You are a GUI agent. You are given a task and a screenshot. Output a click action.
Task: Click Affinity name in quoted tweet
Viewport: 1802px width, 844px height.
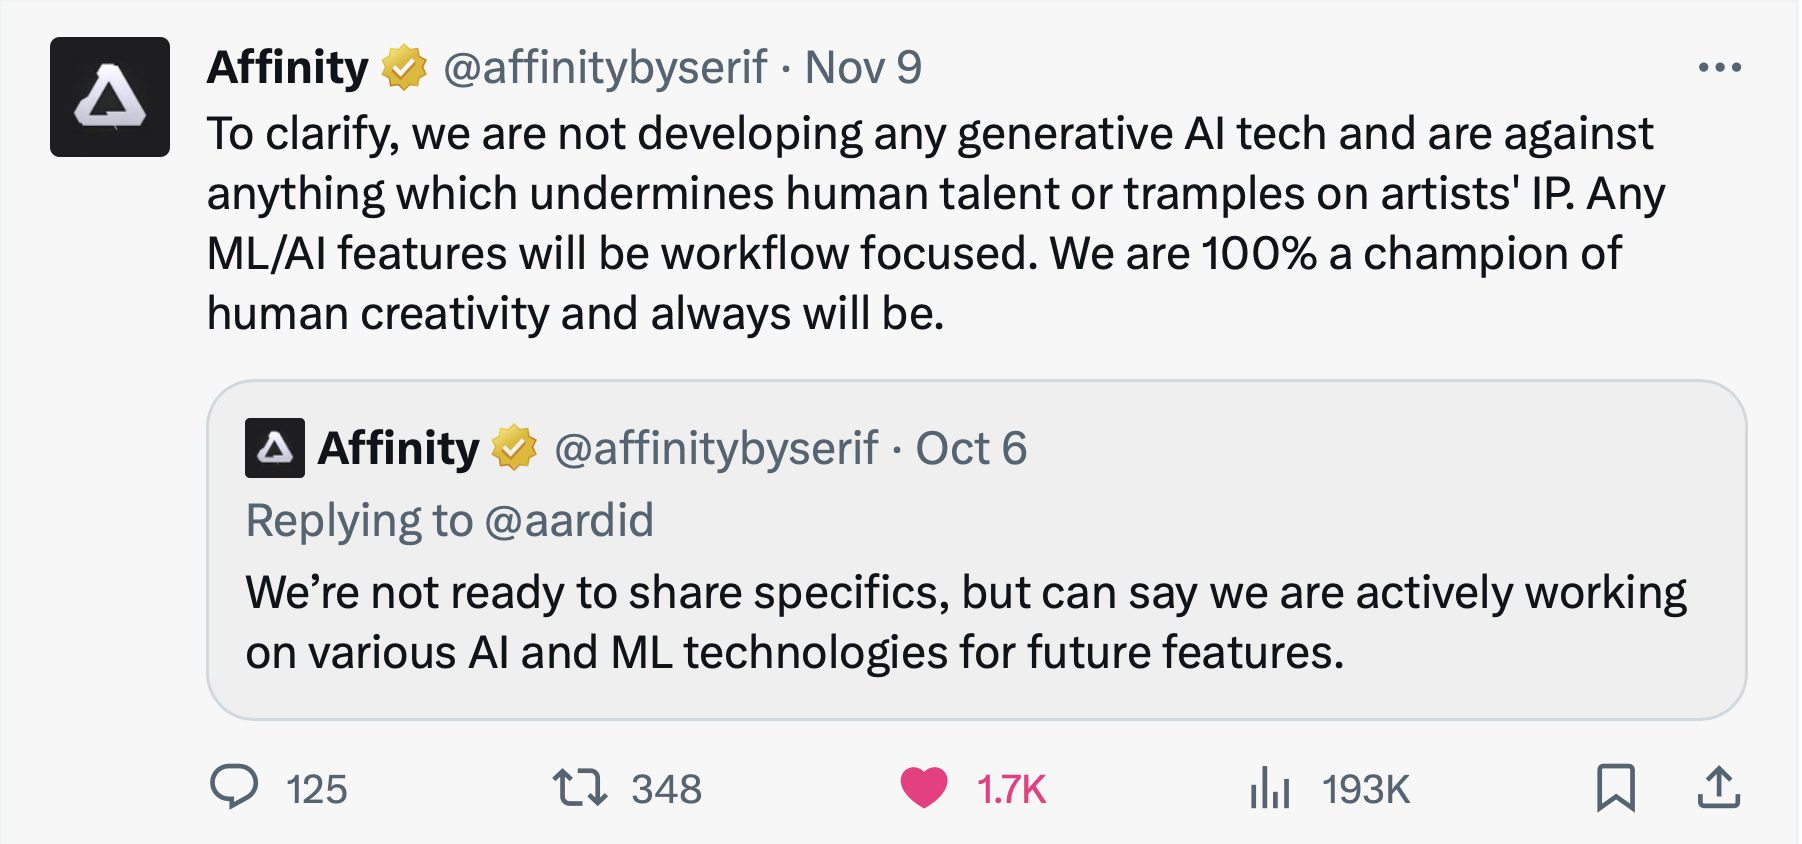pyautogui.click(x=398, y=448)
